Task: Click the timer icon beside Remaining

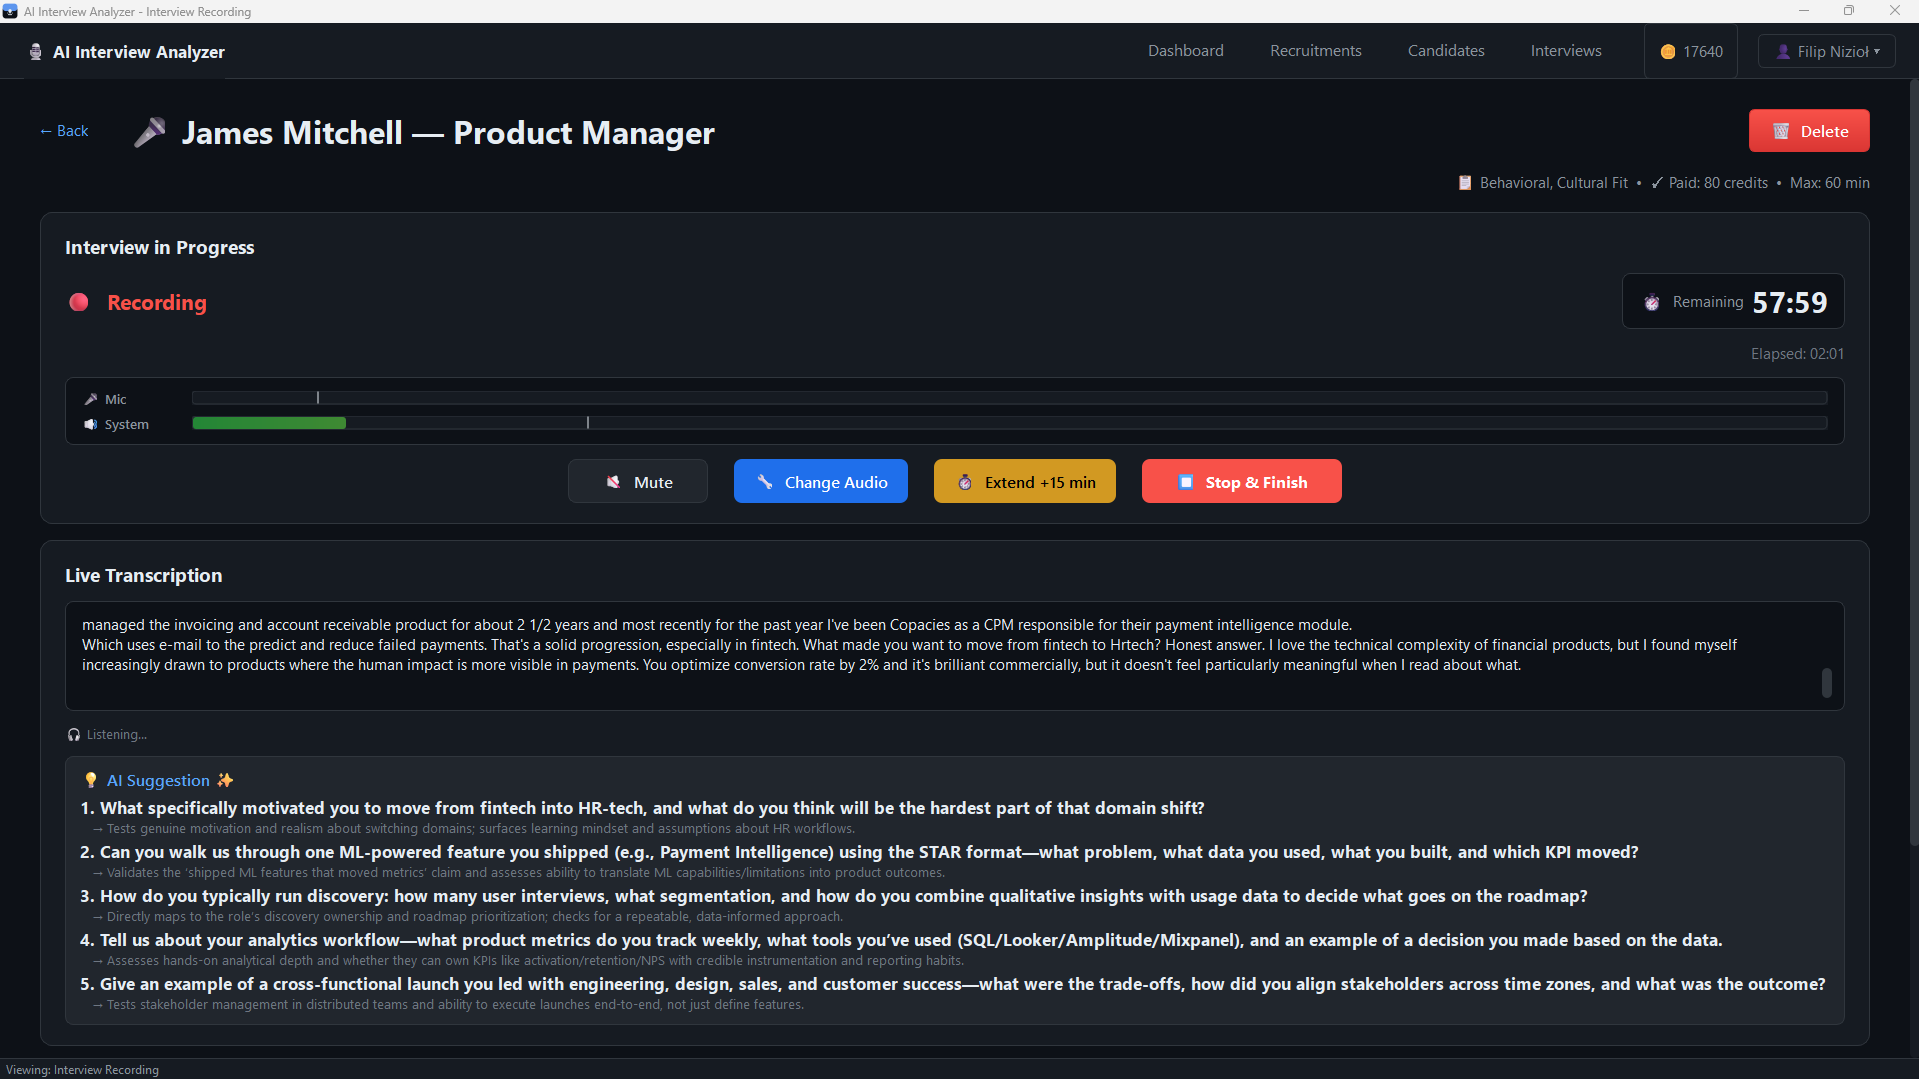Action: (x=1652, y=302)
